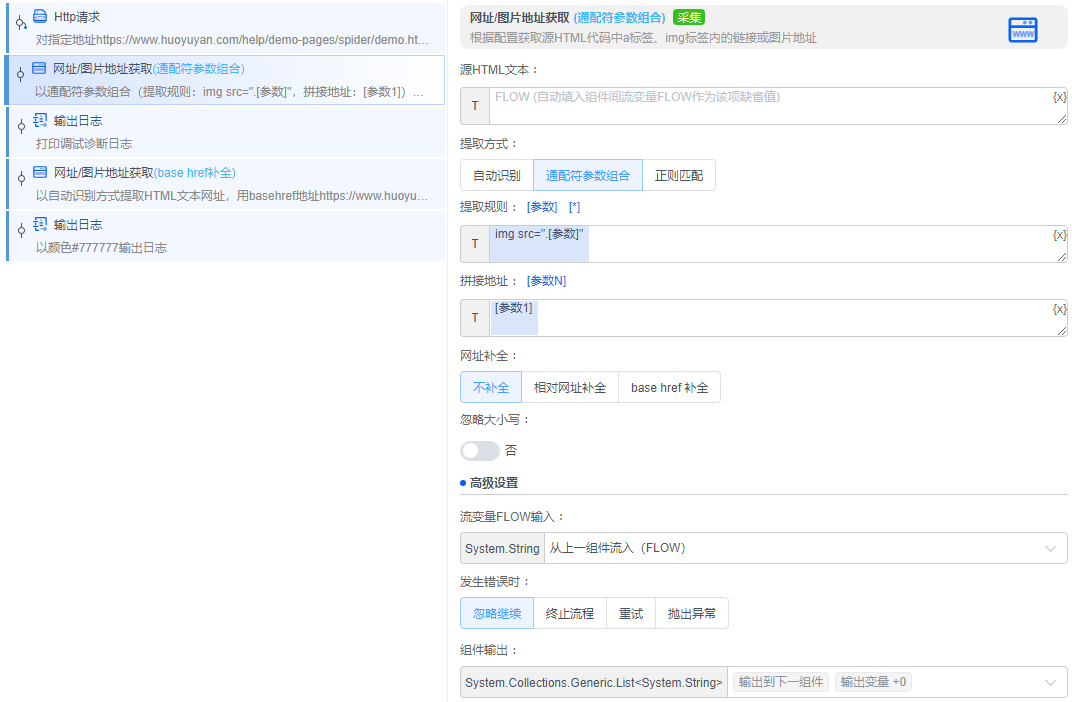Image resolution: width=1072 pixels, height=702 pixels.
Task: Click the T type icon beside the 提取规则 field
Action: (473, 243)
